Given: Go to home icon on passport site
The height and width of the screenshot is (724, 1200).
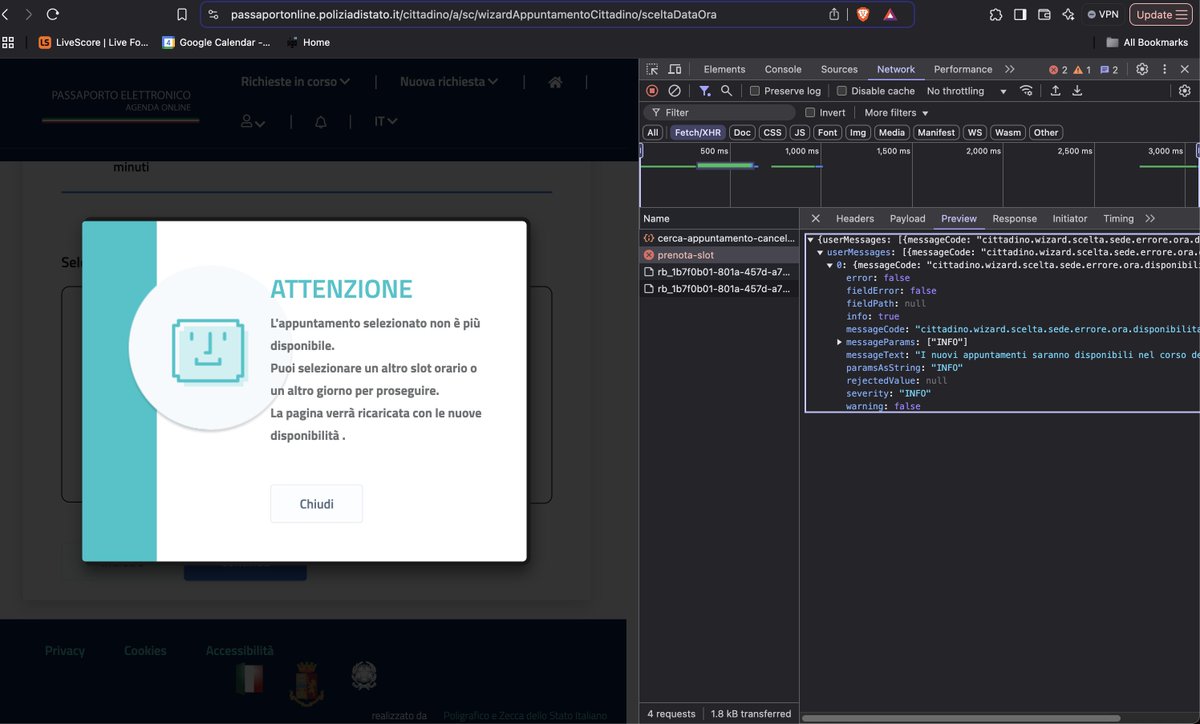Looking at the screenshot, I should click(555, 82).
